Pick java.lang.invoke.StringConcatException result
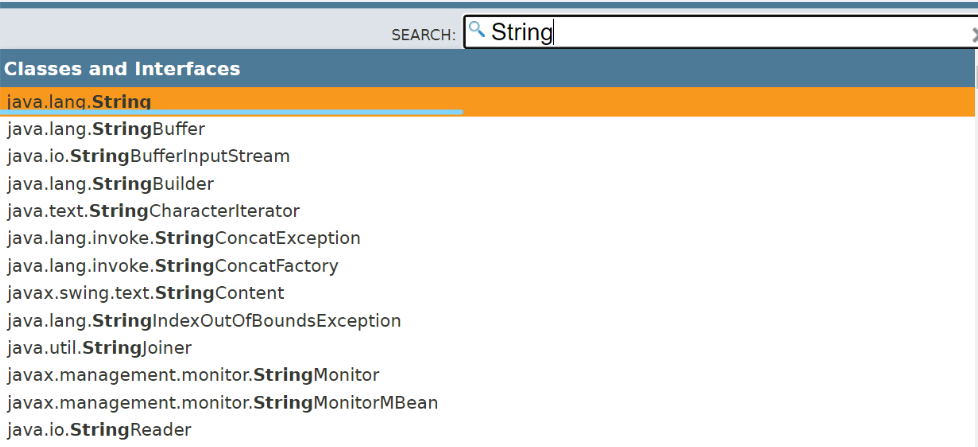 click(183, 238)
